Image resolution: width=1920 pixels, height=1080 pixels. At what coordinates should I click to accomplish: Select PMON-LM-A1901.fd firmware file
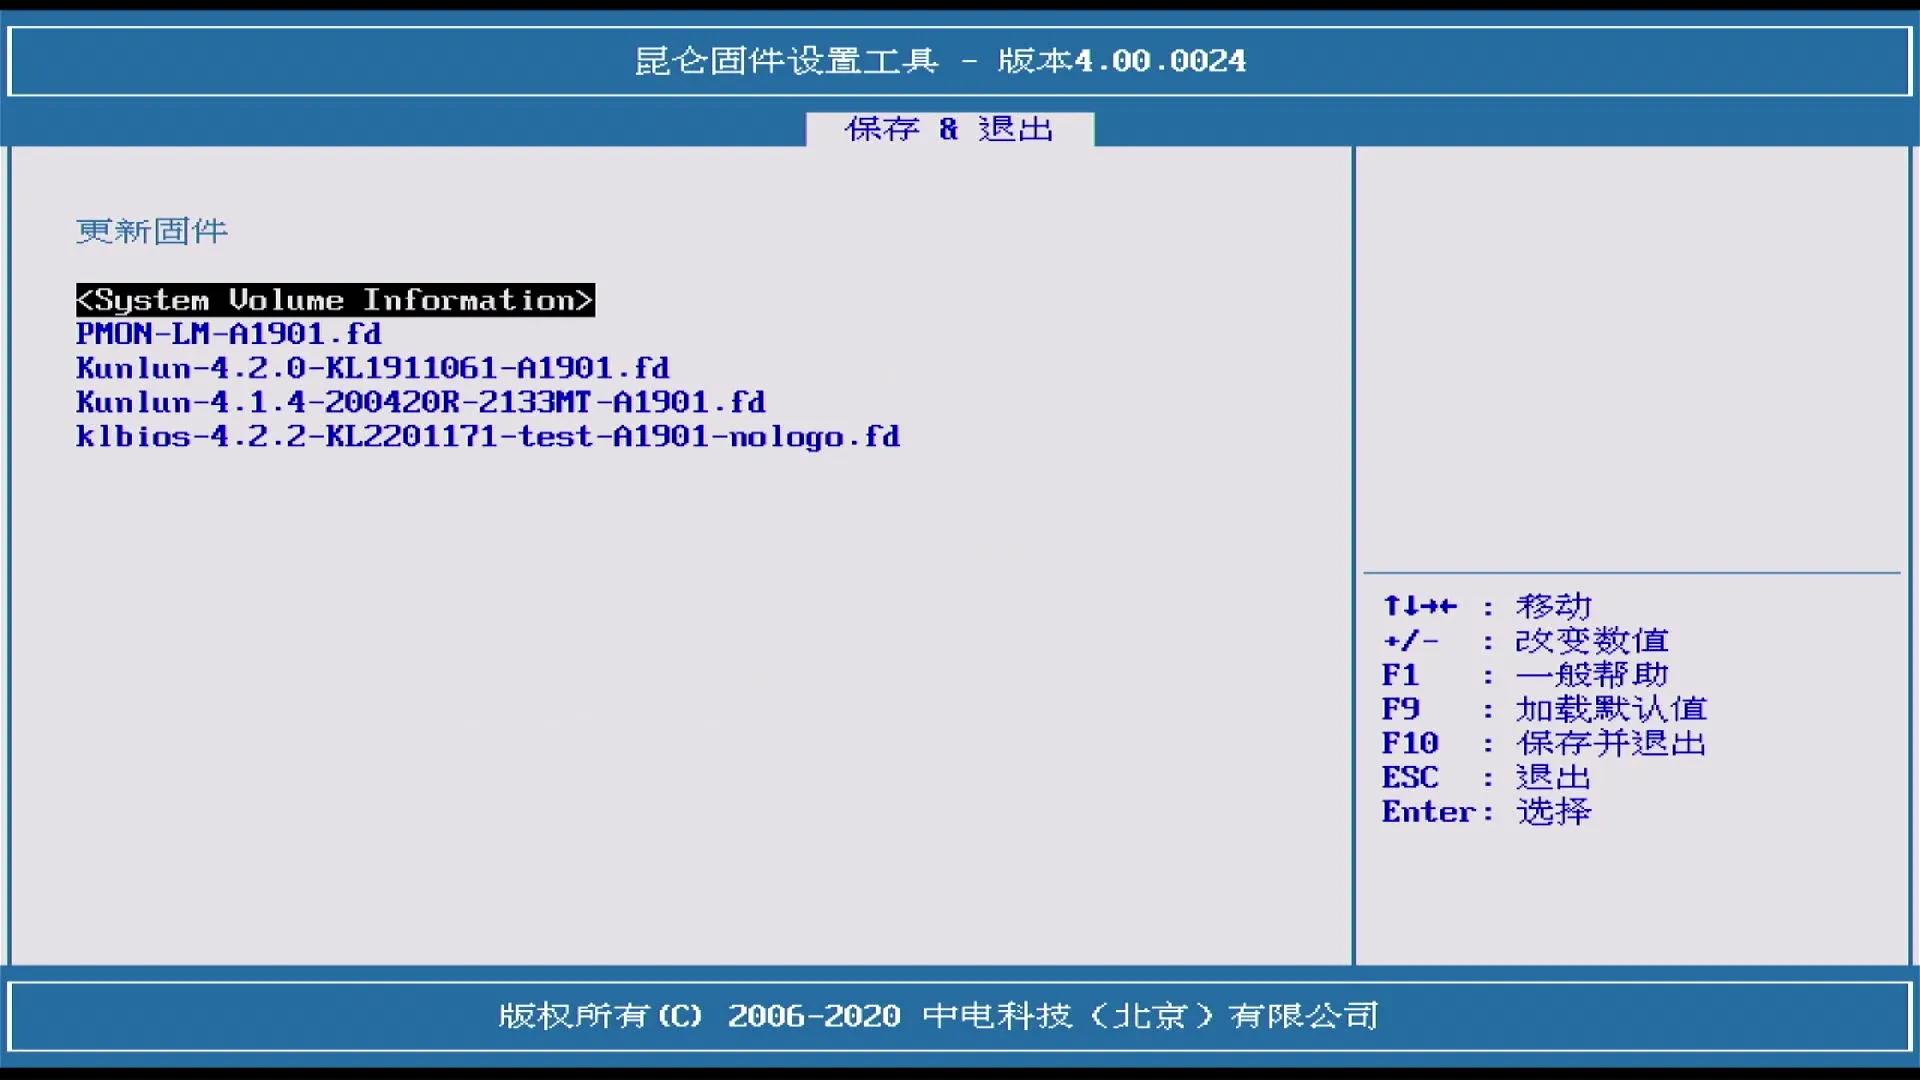(229, 334)
